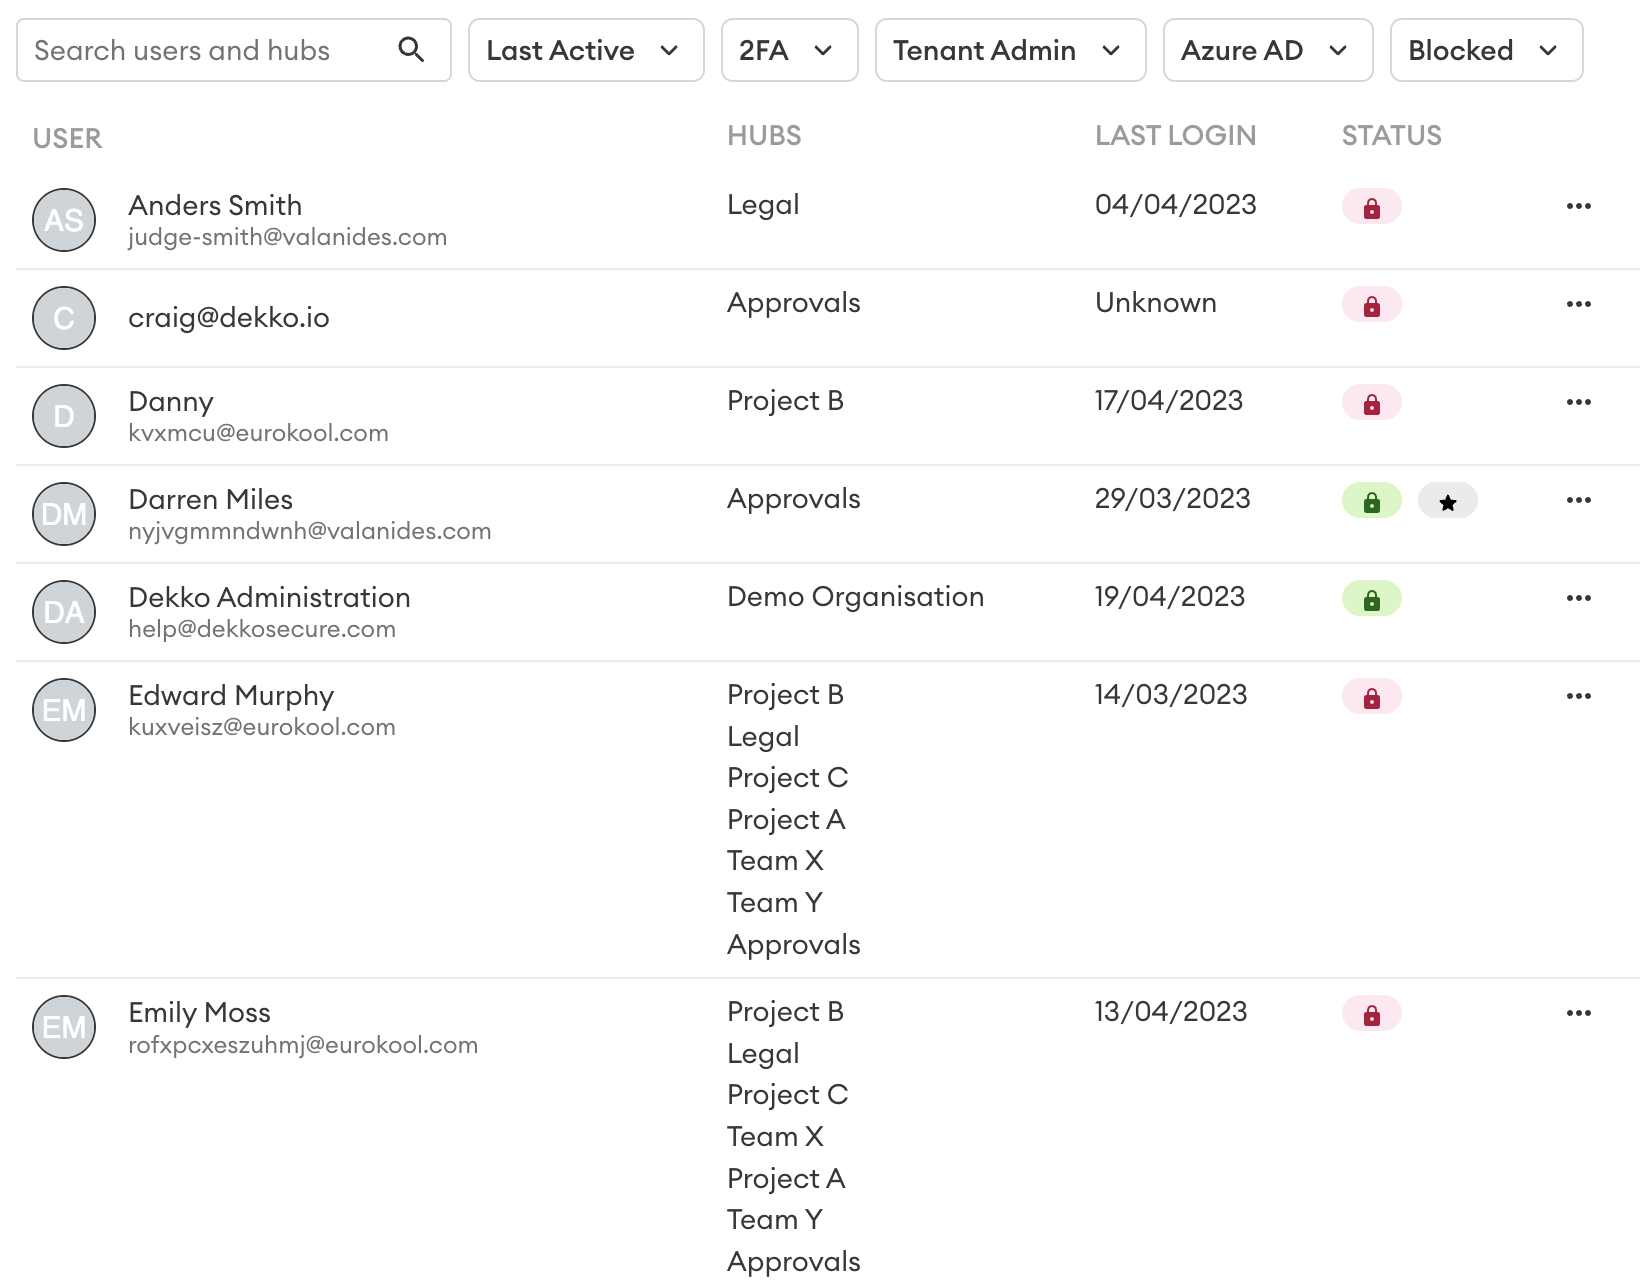Open more options for craig@dekko.io
Image resolution: width=1648 pixels, height=1282 pixels.
point(1578,304)
